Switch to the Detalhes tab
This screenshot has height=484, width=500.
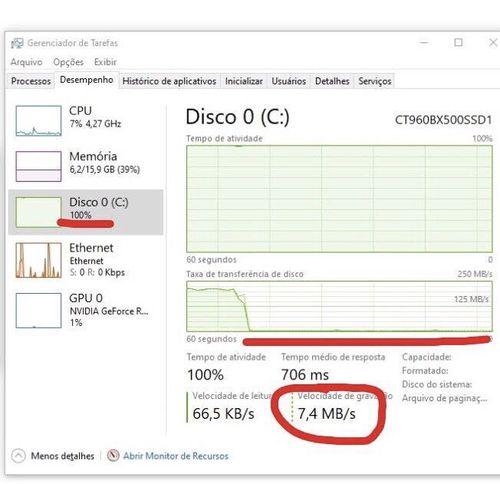[x=332, y=81]
